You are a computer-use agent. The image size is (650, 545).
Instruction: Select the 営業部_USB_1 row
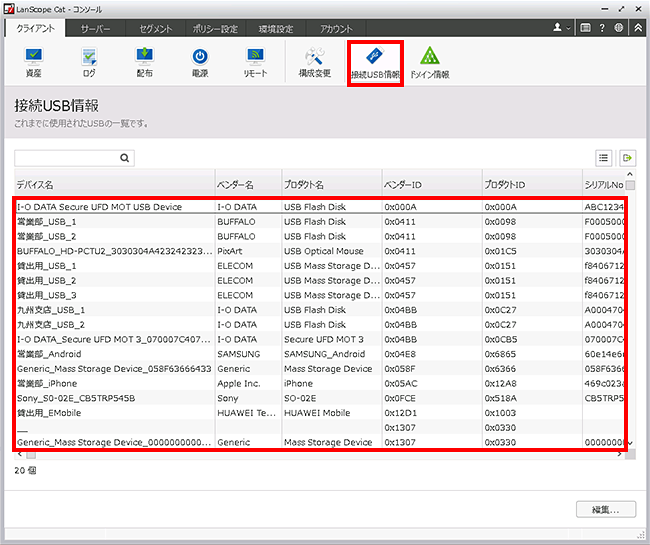320,222
